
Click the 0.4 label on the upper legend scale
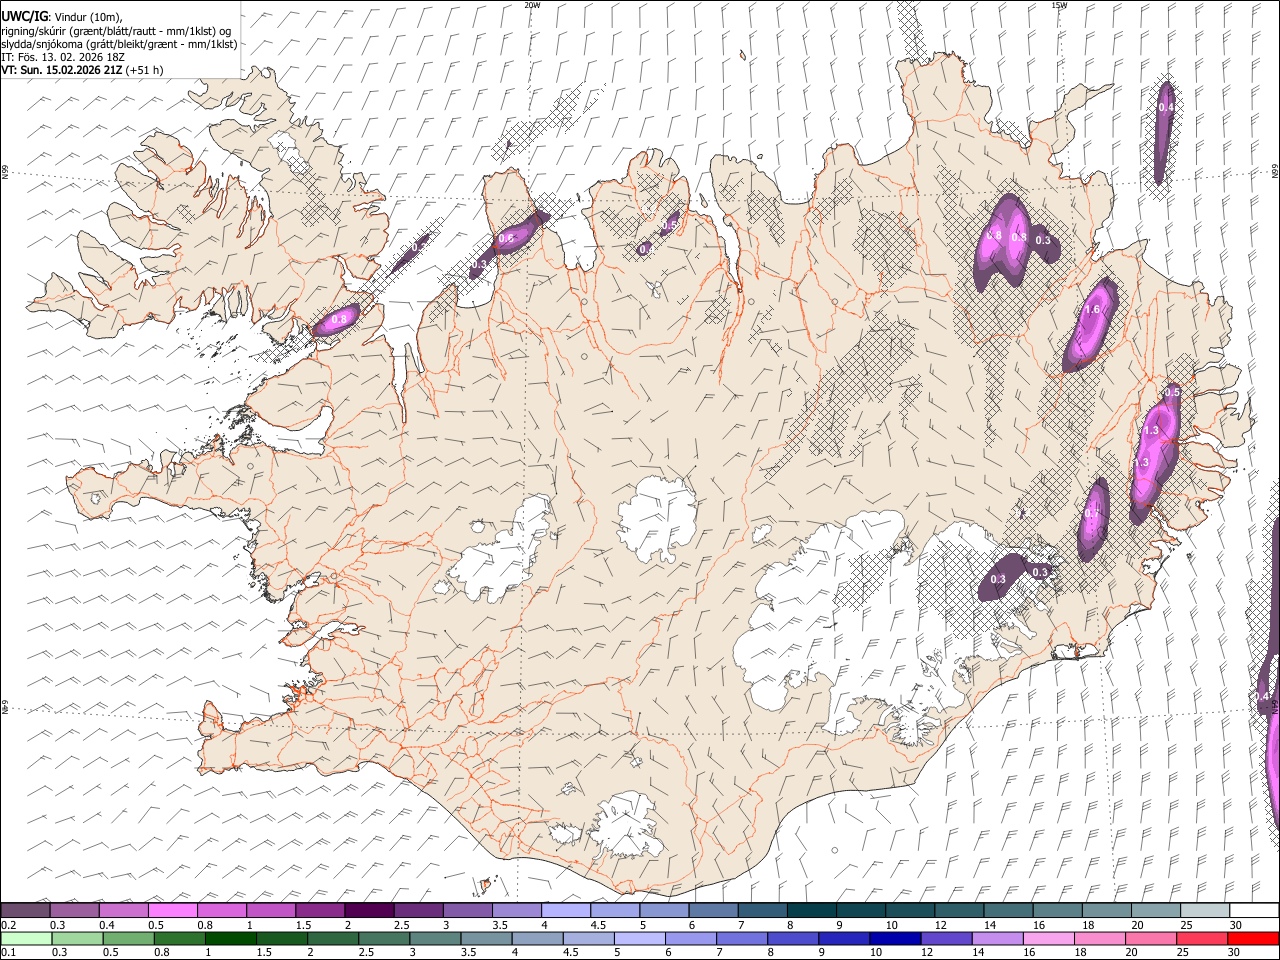(107, 925)
